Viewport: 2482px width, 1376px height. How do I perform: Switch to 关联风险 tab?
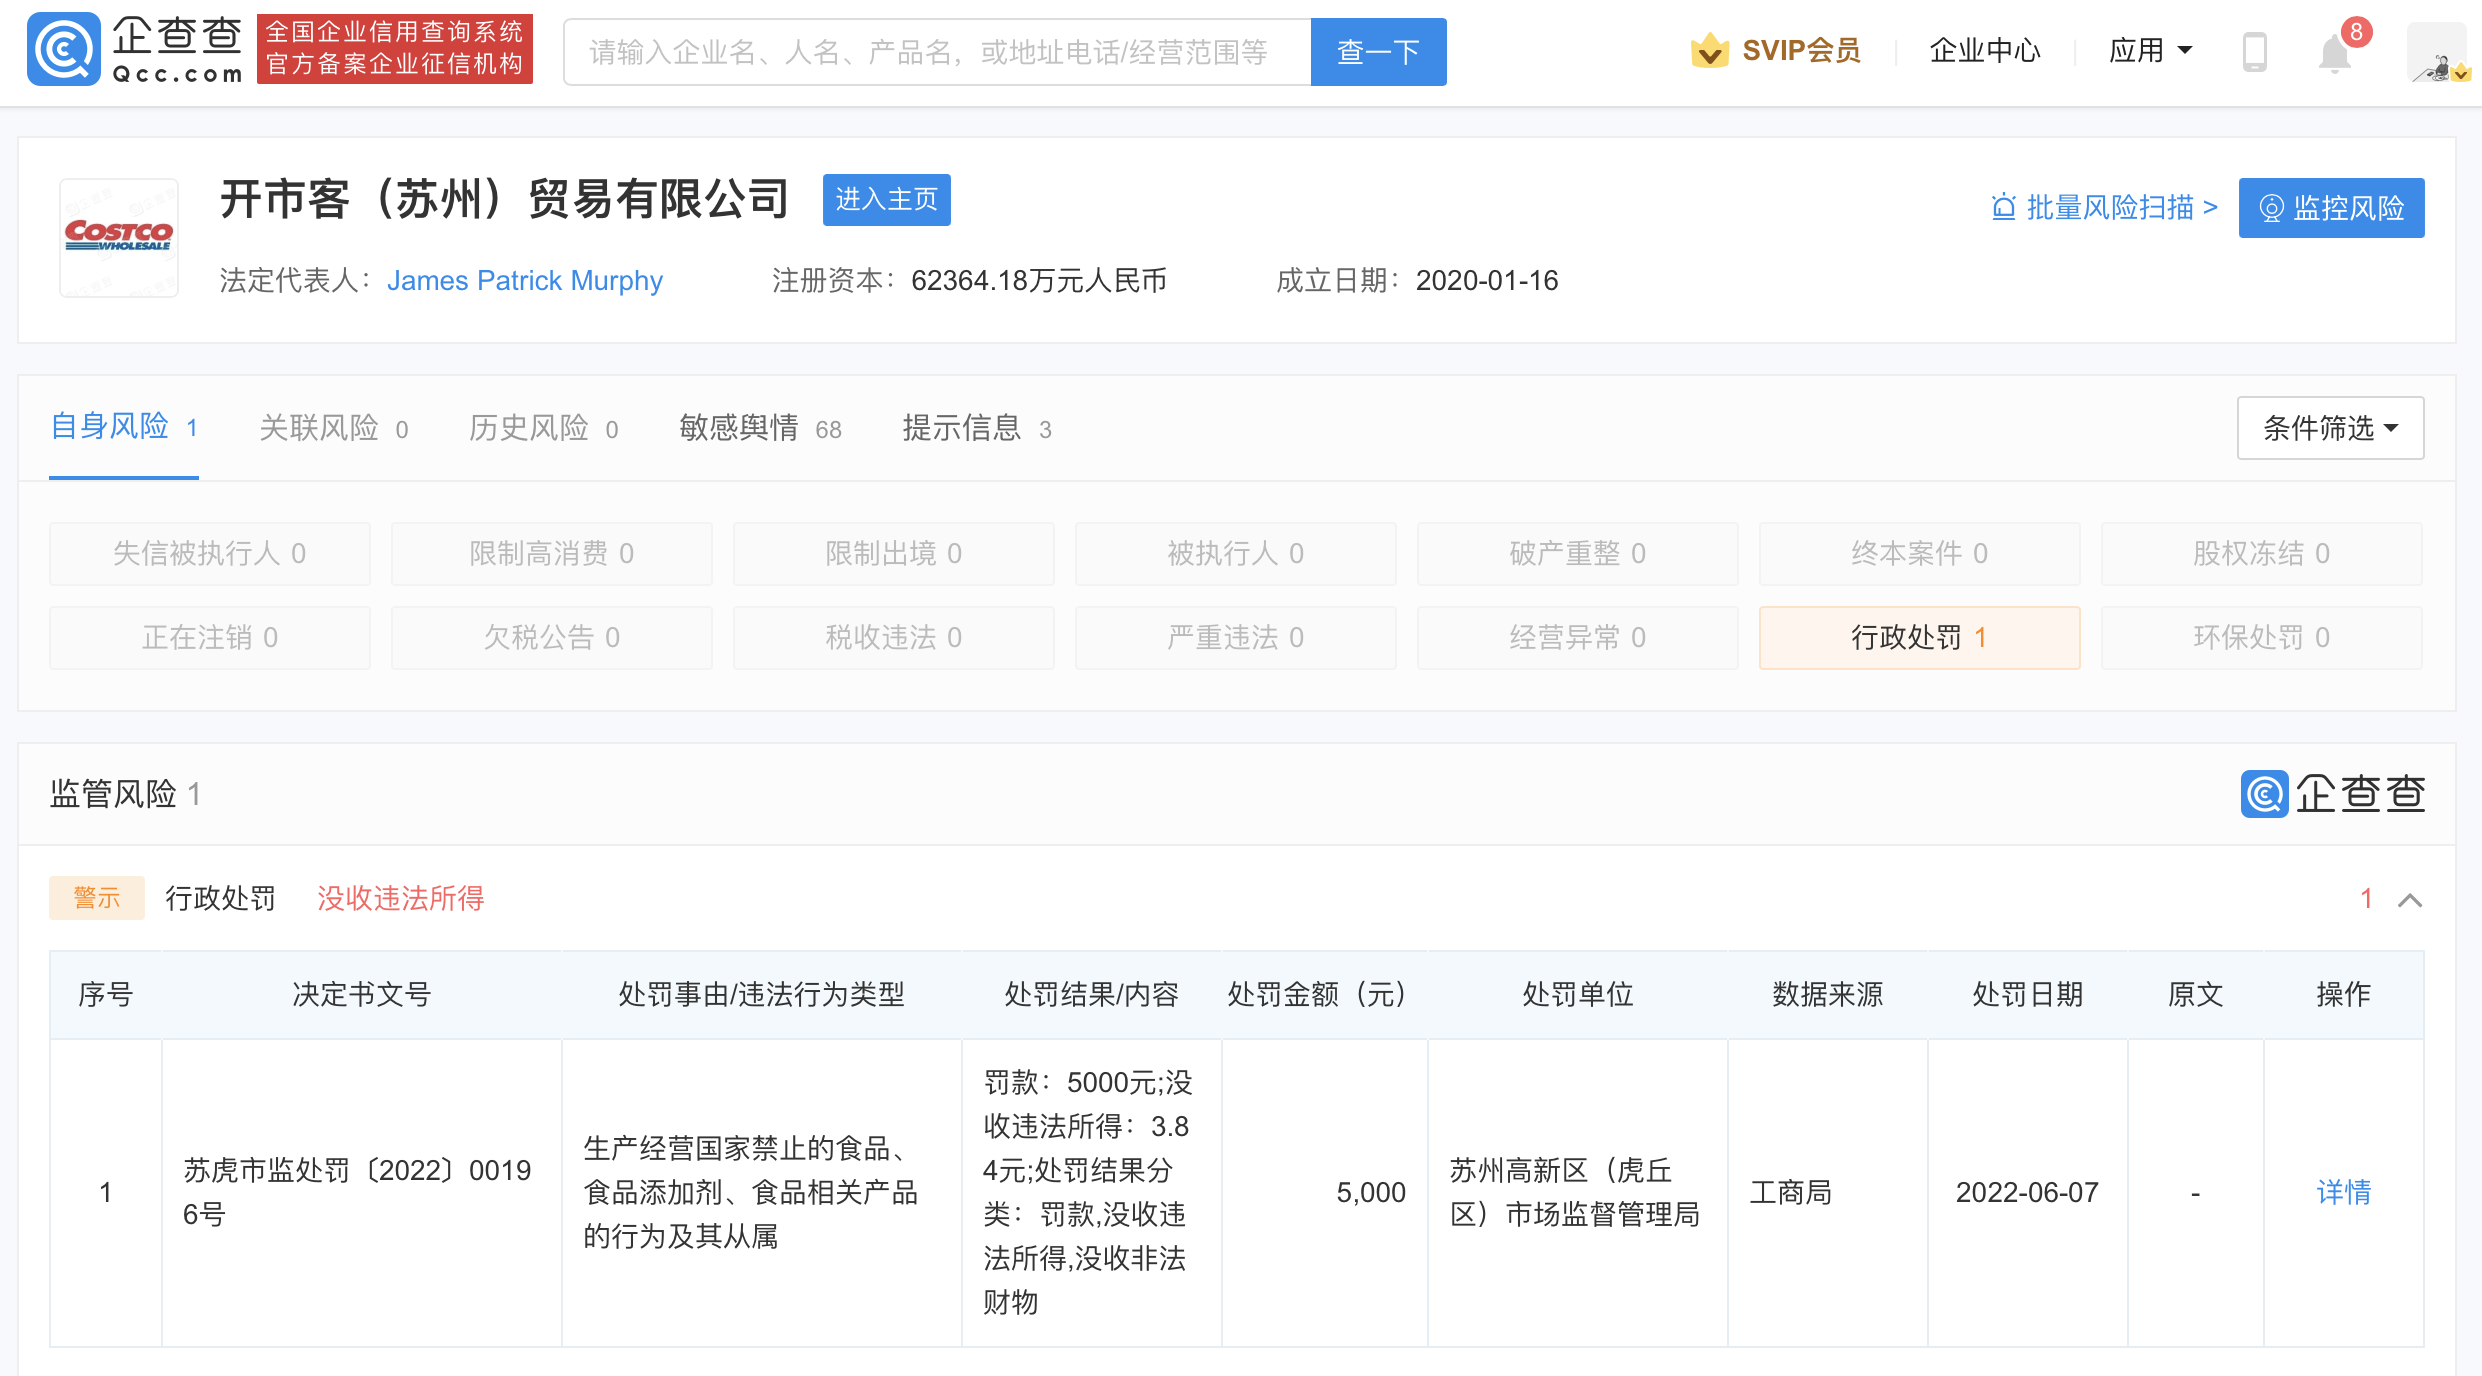pyautogui.click(x=333, y=429)
